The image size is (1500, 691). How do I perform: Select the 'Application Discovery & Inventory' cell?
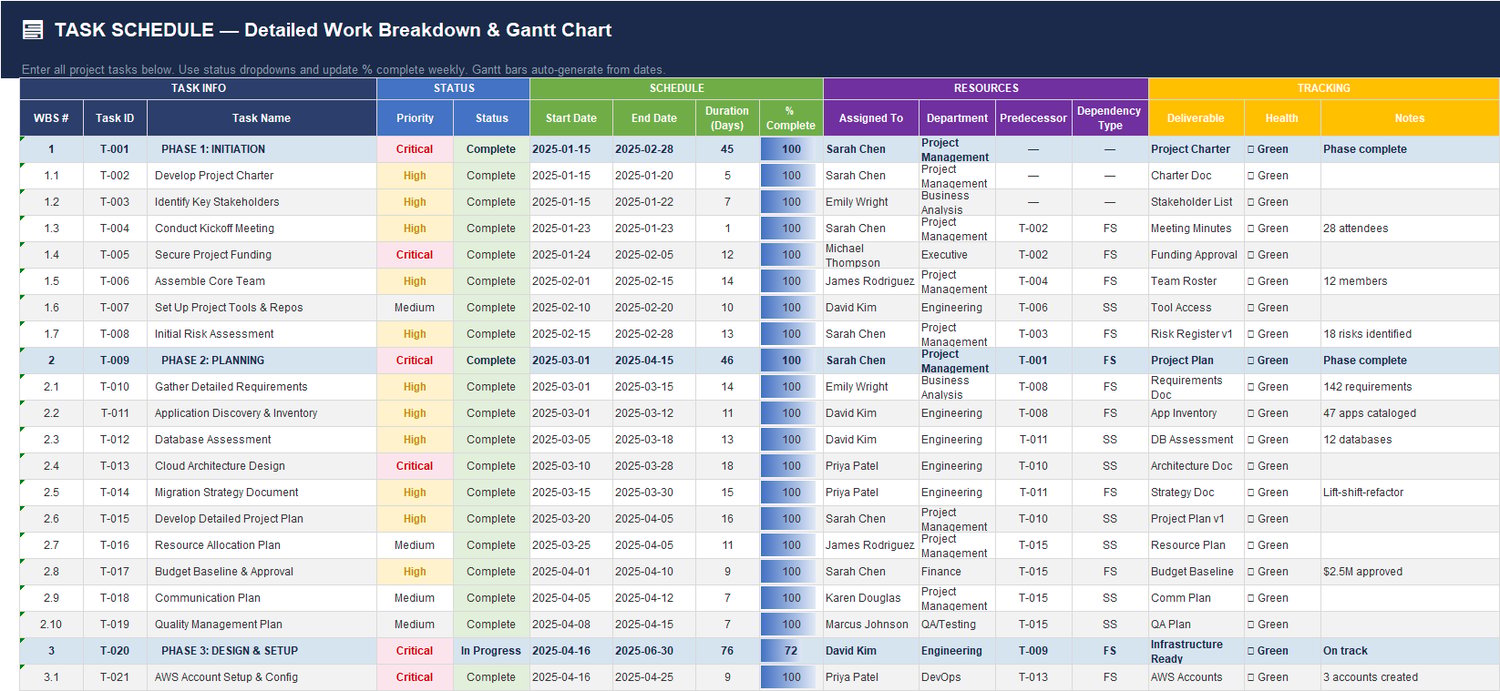pyautogui.click(x=262, y=413)
